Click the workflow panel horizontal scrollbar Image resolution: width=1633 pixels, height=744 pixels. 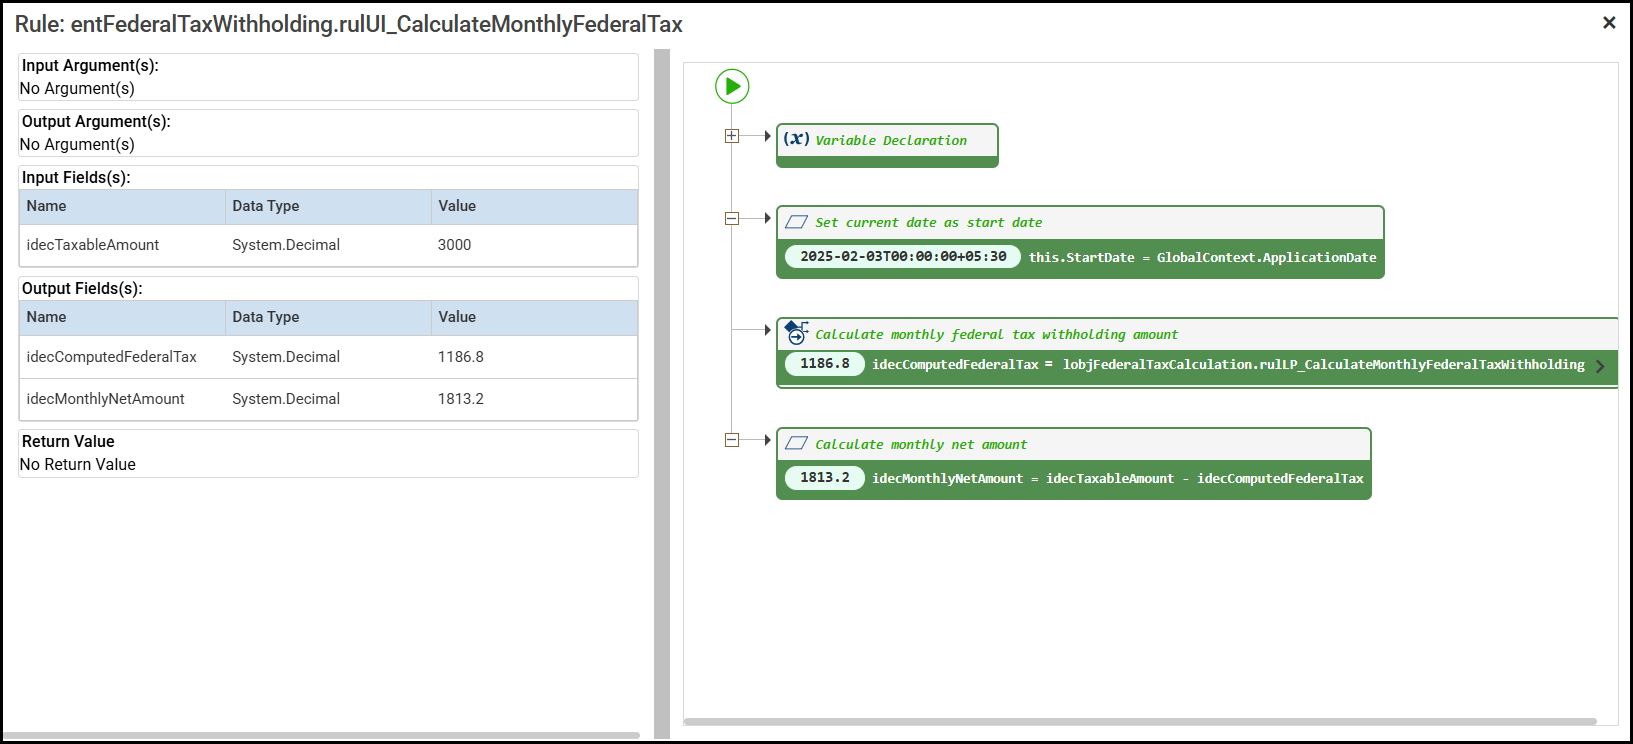pyautogui.click(x=1140, y=721)
